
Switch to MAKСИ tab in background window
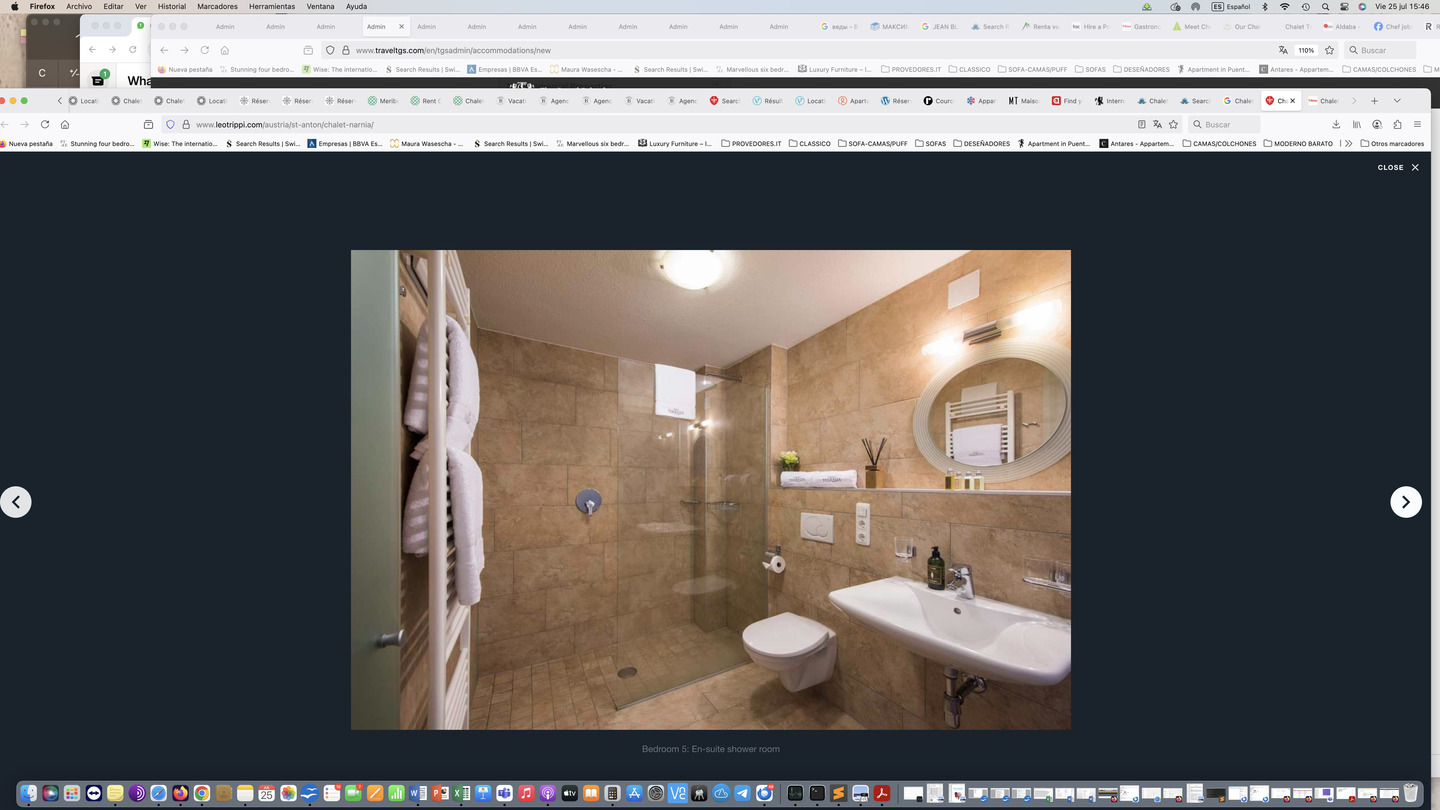coord(889,27)
